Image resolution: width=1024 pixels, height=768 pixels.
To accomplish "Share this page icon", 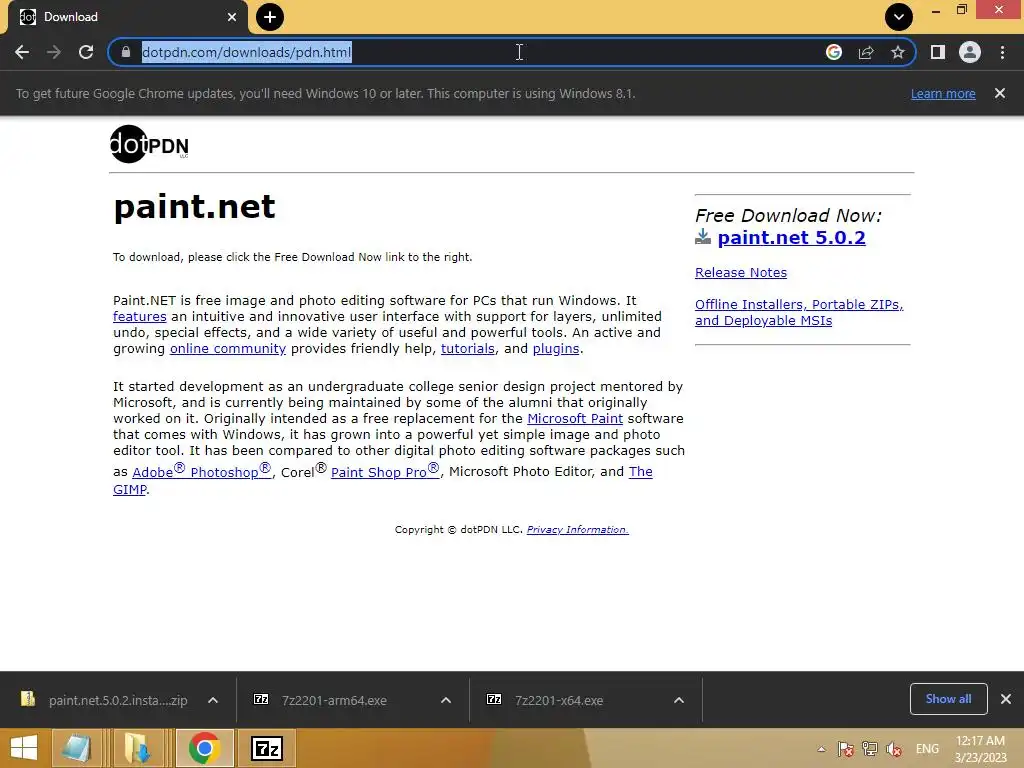I will pos(866,52).
